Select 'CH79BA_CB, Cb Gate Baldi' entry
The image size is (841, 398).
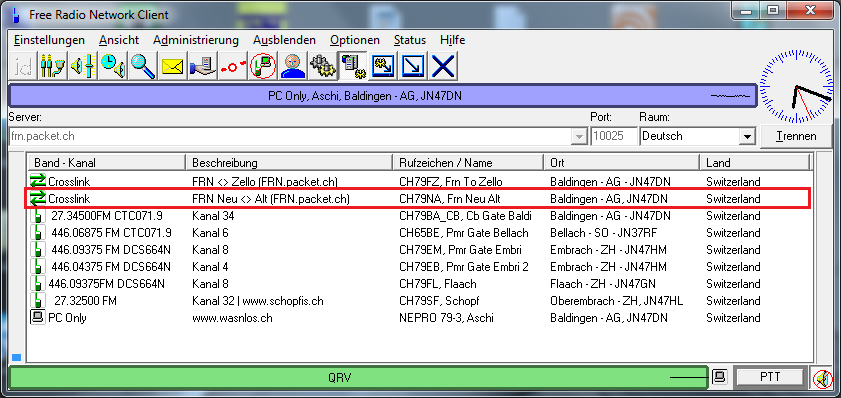(x=466, y=216)
